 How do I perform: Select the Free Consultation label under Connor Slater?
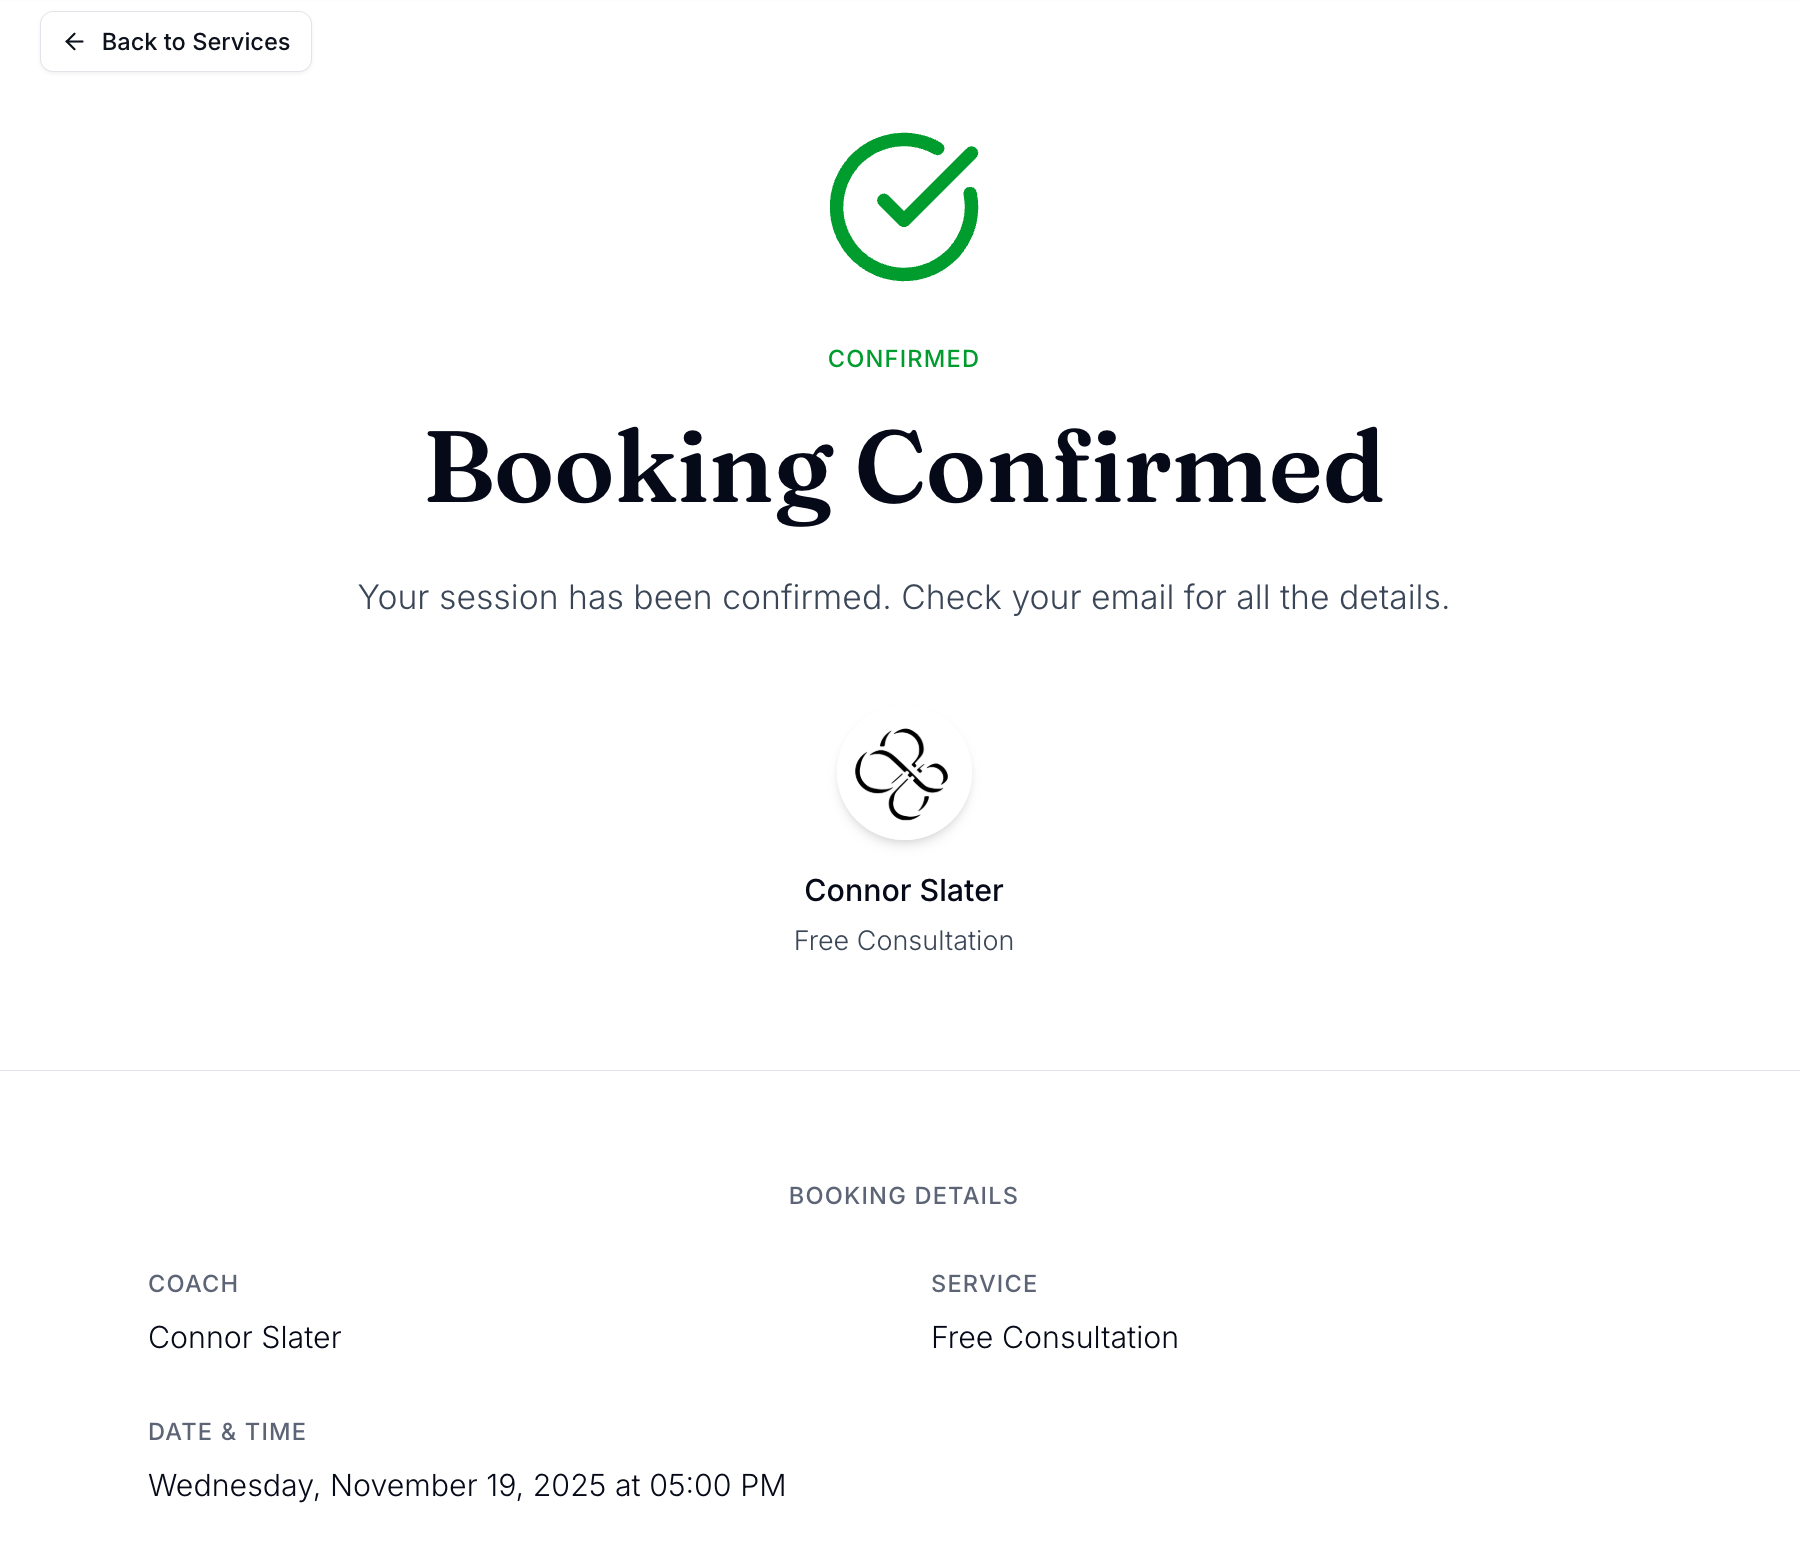pyautogui.click(x=903, y=940)
